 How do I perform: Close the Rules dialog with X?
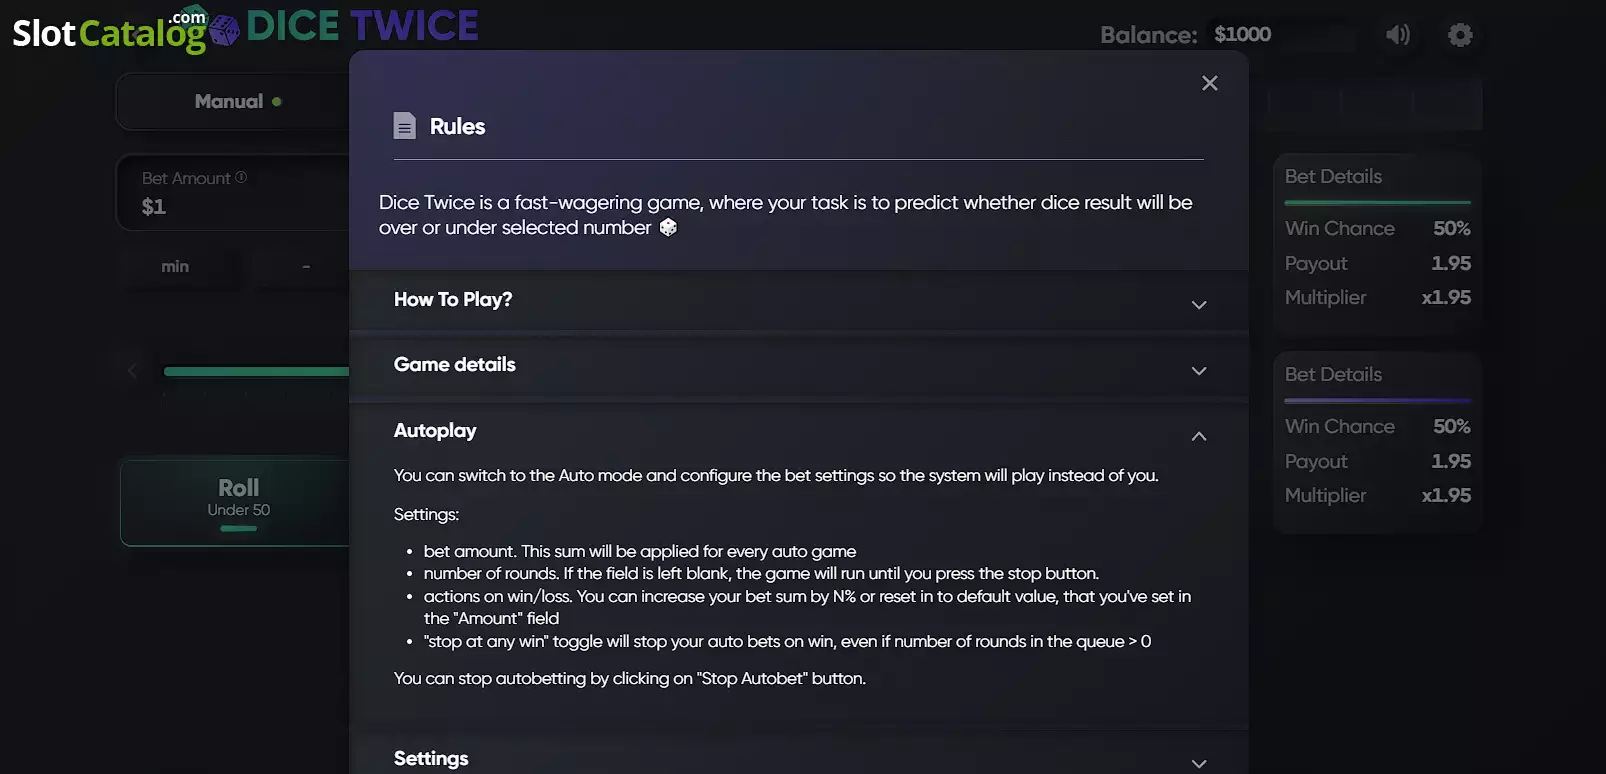click(x=1209, y=83)
